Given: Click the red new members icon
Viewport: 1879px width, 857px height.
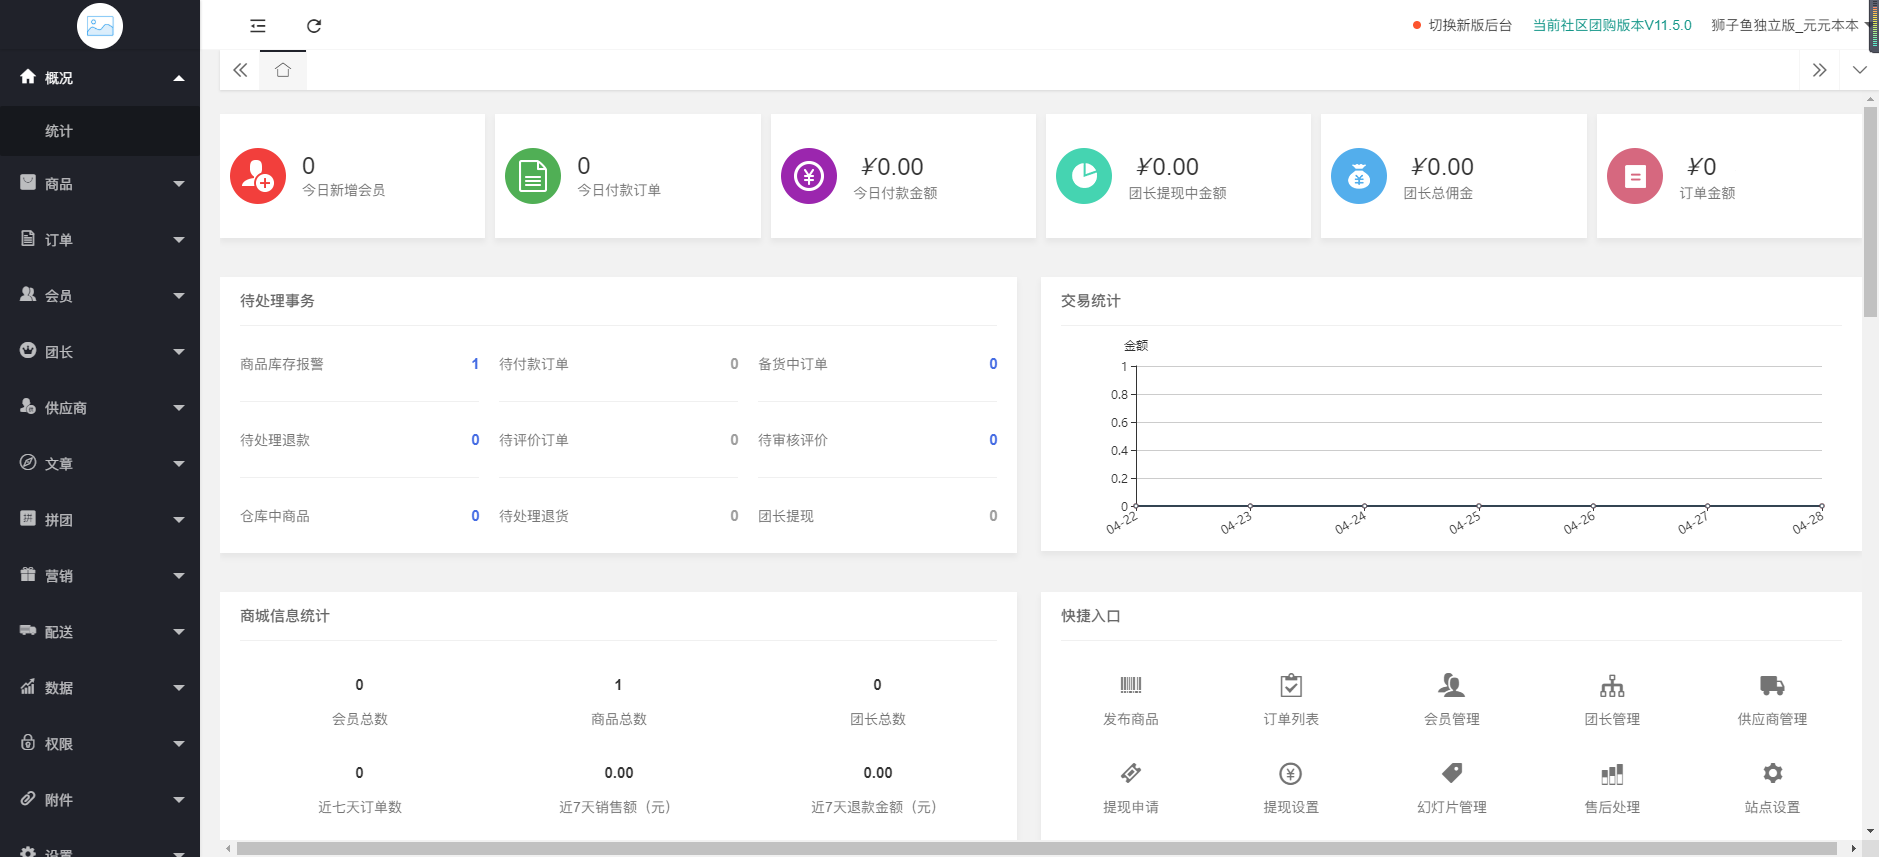Looking at the screenshot, I should (x=258, y=176).
